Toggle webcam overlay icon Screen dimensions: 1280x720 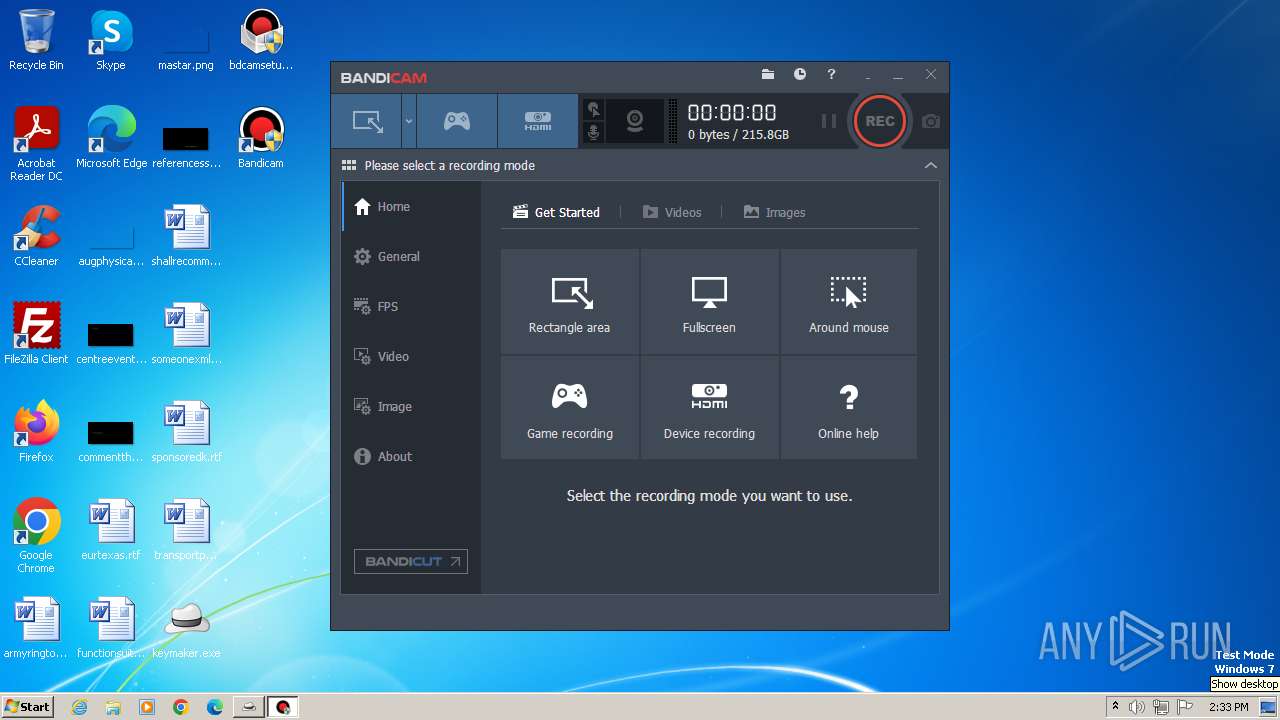635,121
